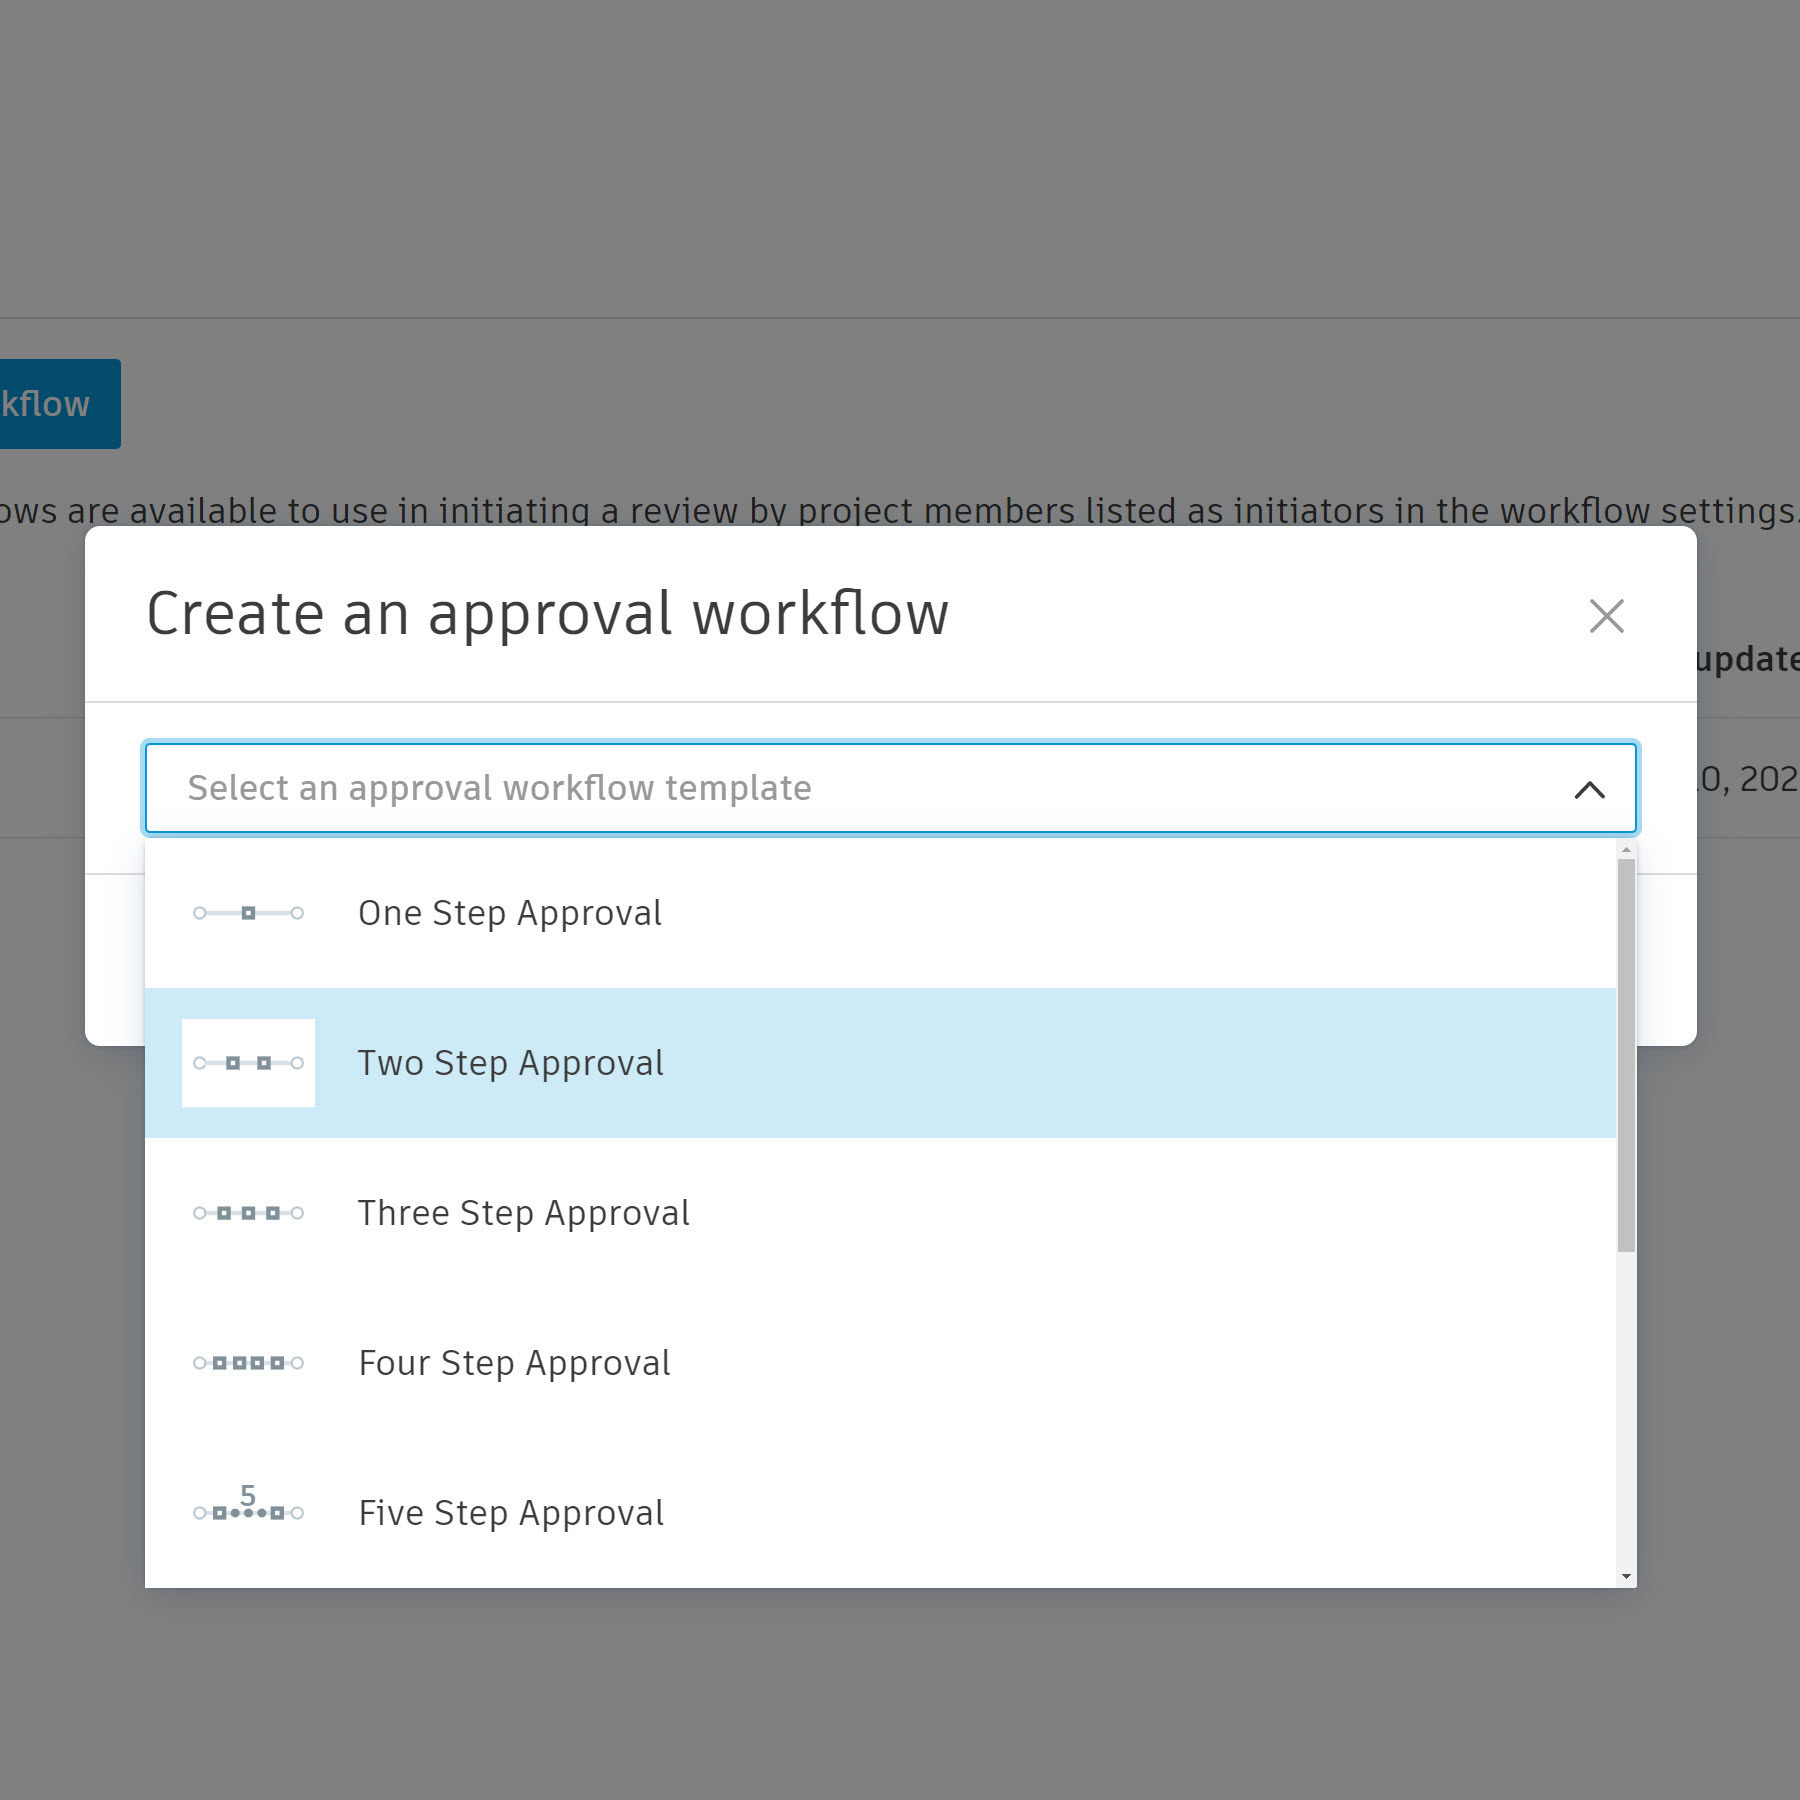Choose the Five Step Approval label

coord(511,1513)
